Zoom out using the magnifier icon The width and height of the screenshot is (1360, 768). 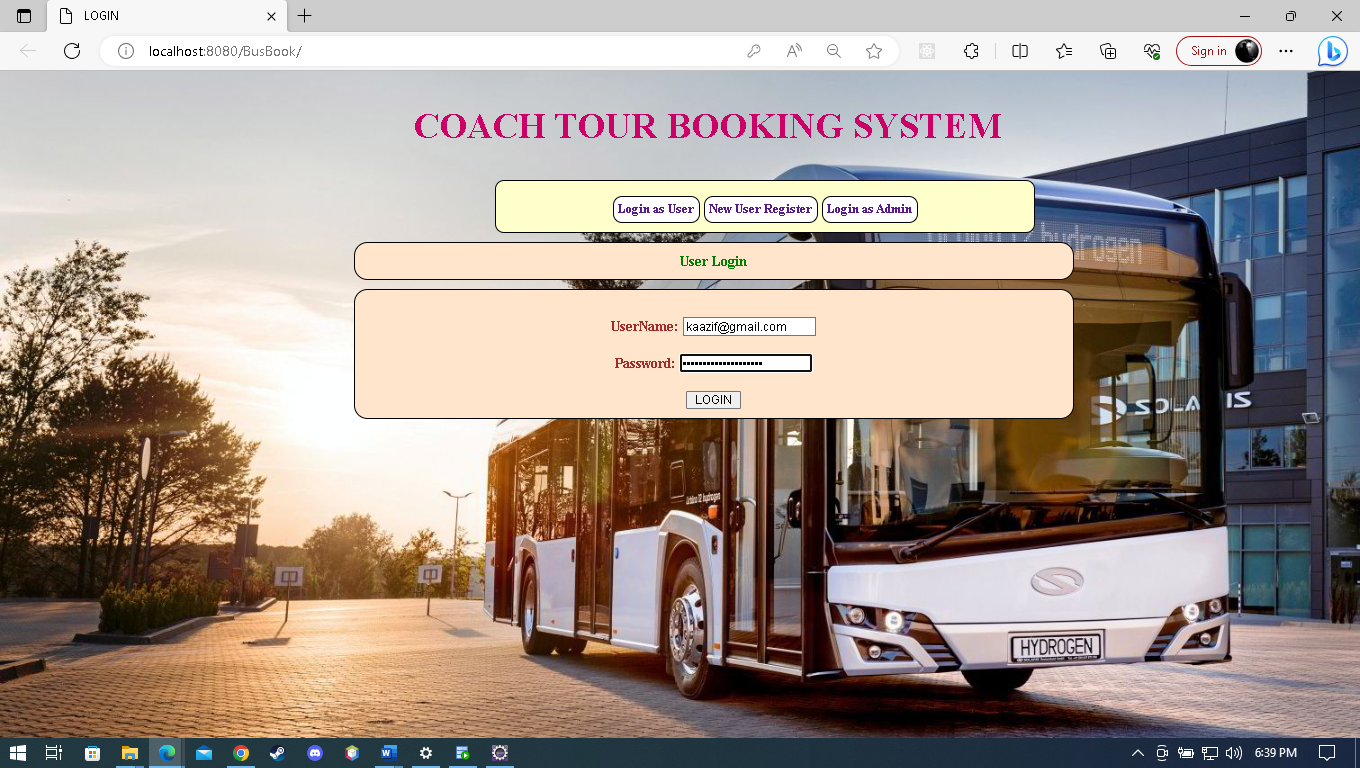point(833,51)
